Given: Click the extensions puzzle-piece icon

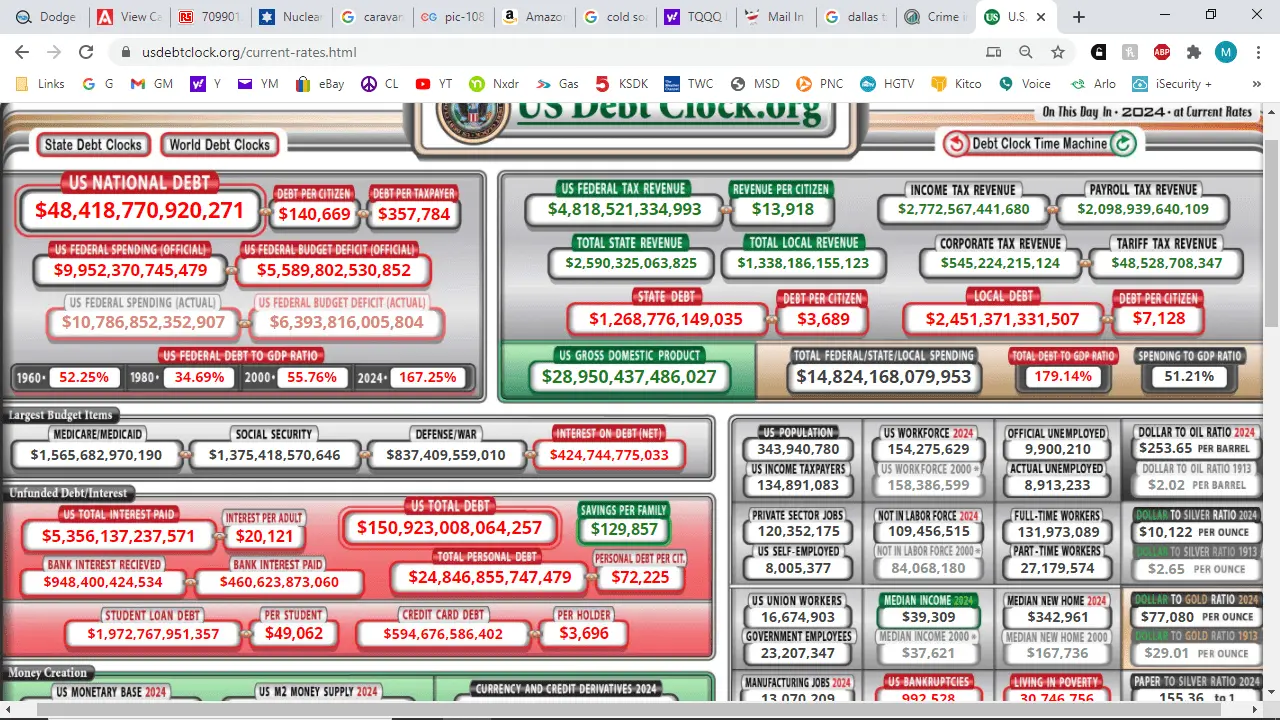Looking at the screenshot, I should pos(1194,51).
